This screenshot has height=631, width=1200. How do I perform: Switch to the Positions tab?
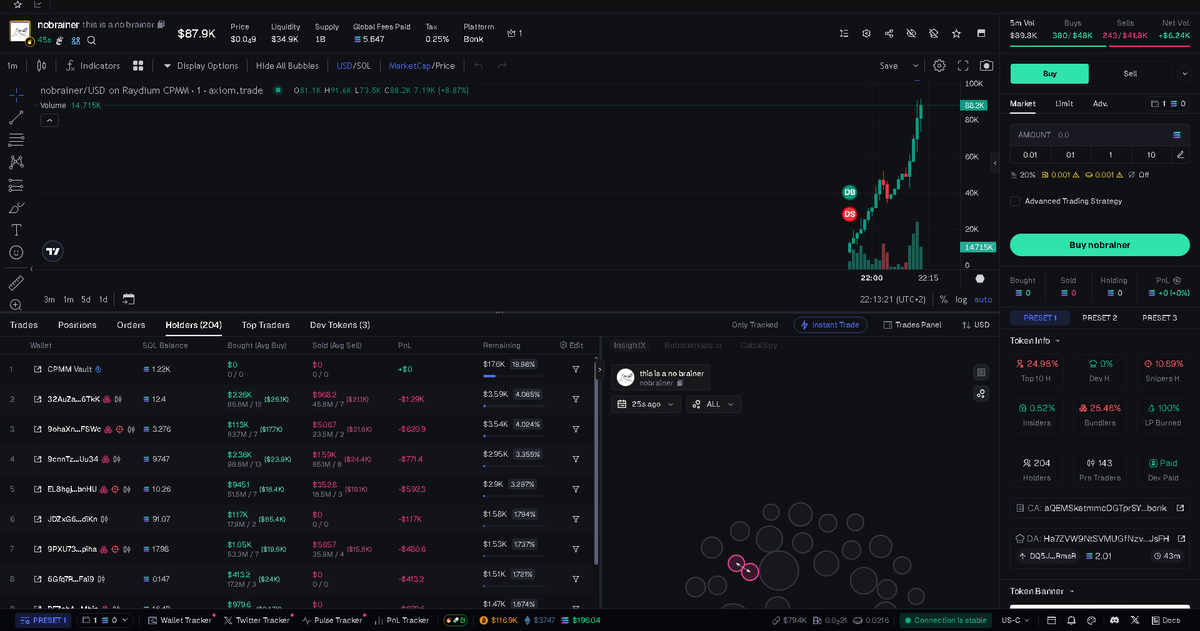click(77, 325)
